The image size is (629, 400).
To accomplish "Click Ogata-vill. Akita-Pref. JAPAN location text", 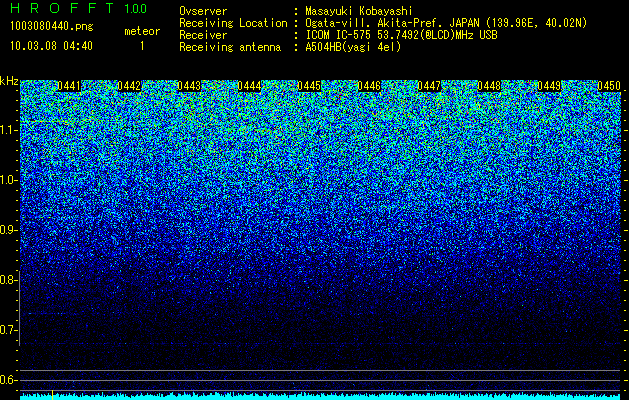I will [x=446, y=23].
